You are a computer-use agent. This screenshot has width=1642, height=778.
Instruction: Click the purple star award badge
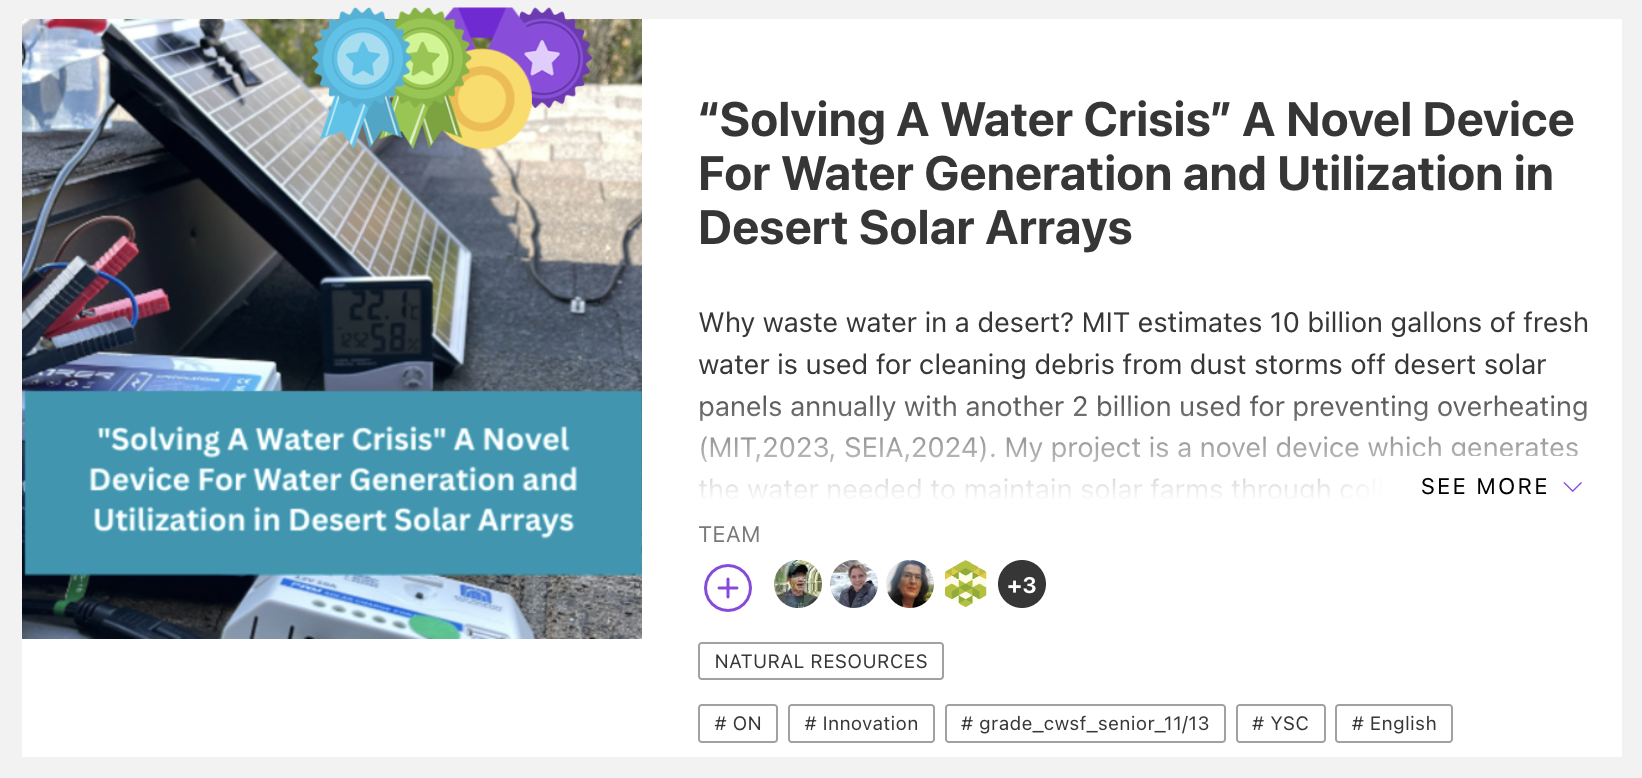pos(545,58)
